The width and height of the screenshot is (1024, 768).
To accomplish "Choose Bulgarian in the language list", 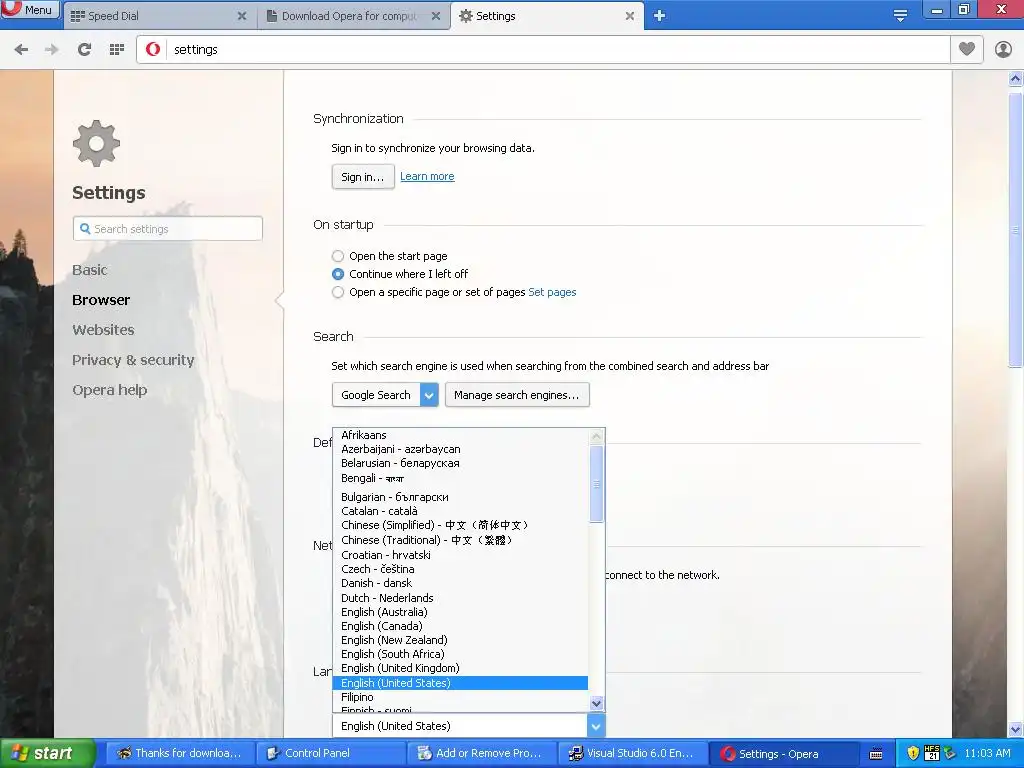I will pyautogui.click(x=460, y=497).
